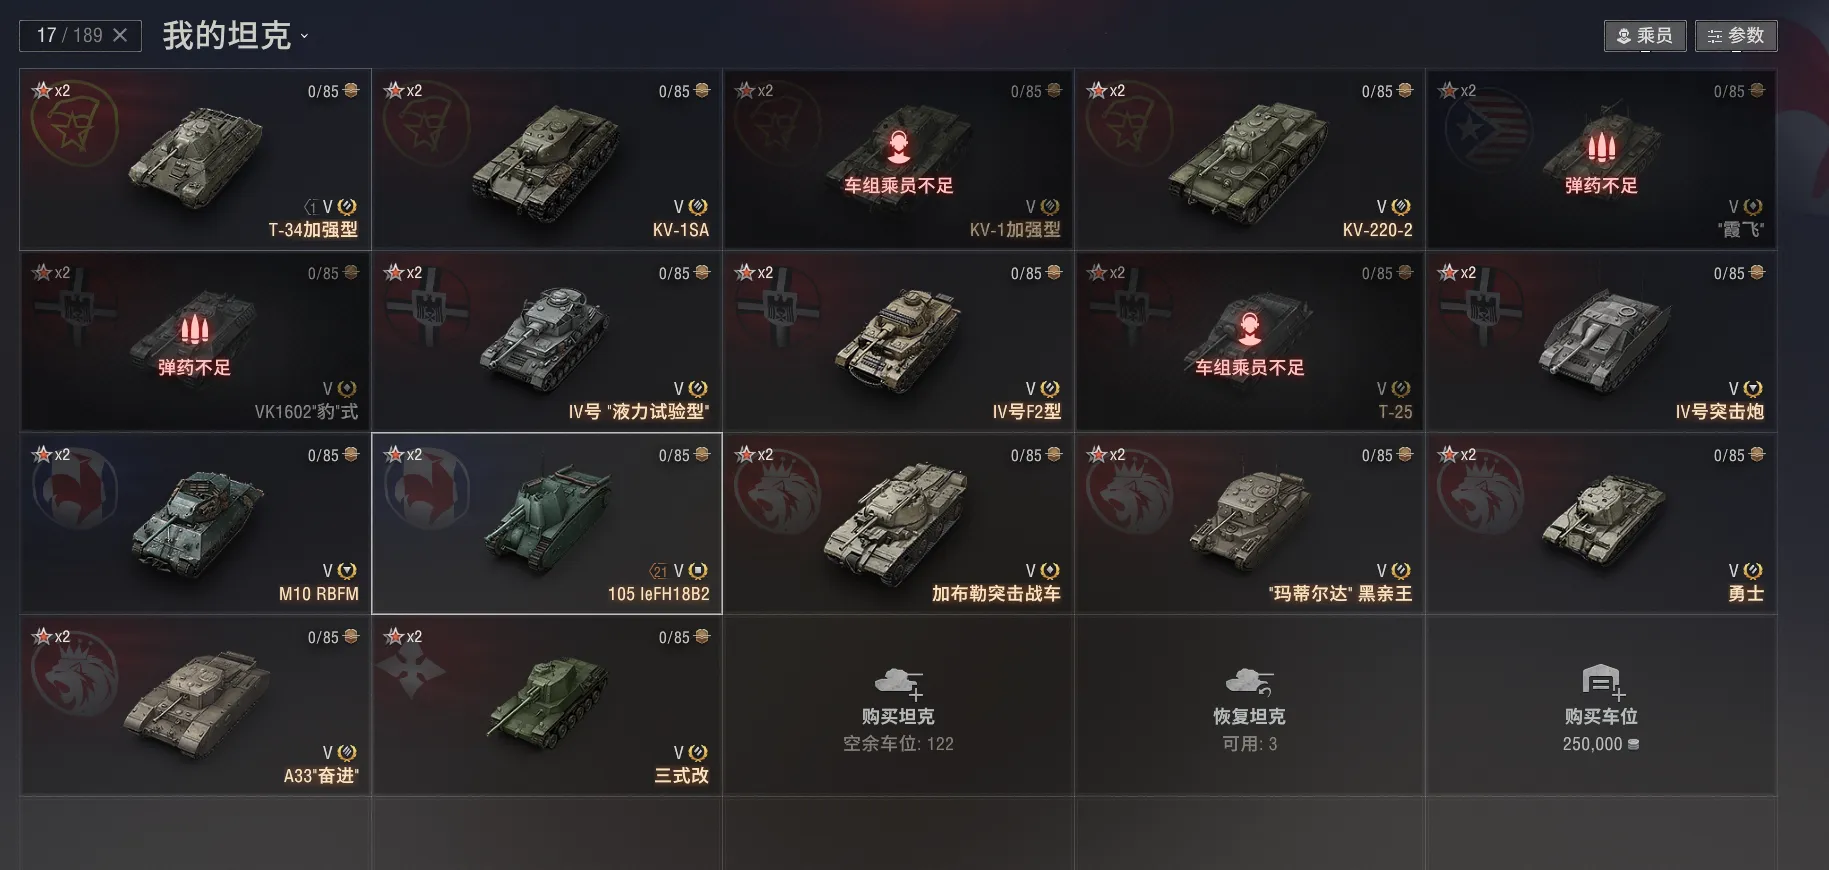
Task: Click the elite badge icon on 勇士 tank
Action: pyautogui.click(x=1753, y=571)
